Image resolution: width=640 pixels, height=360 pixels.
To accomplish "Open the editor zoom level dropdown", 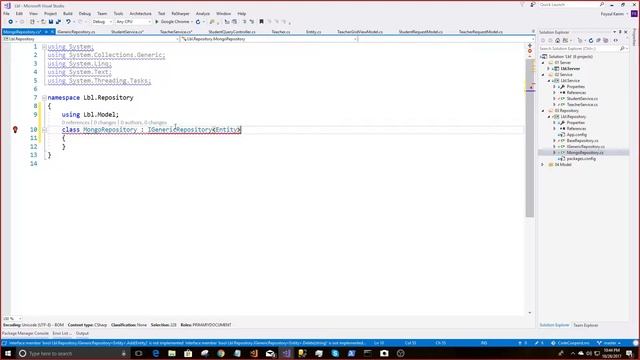I will coord(12,318).
